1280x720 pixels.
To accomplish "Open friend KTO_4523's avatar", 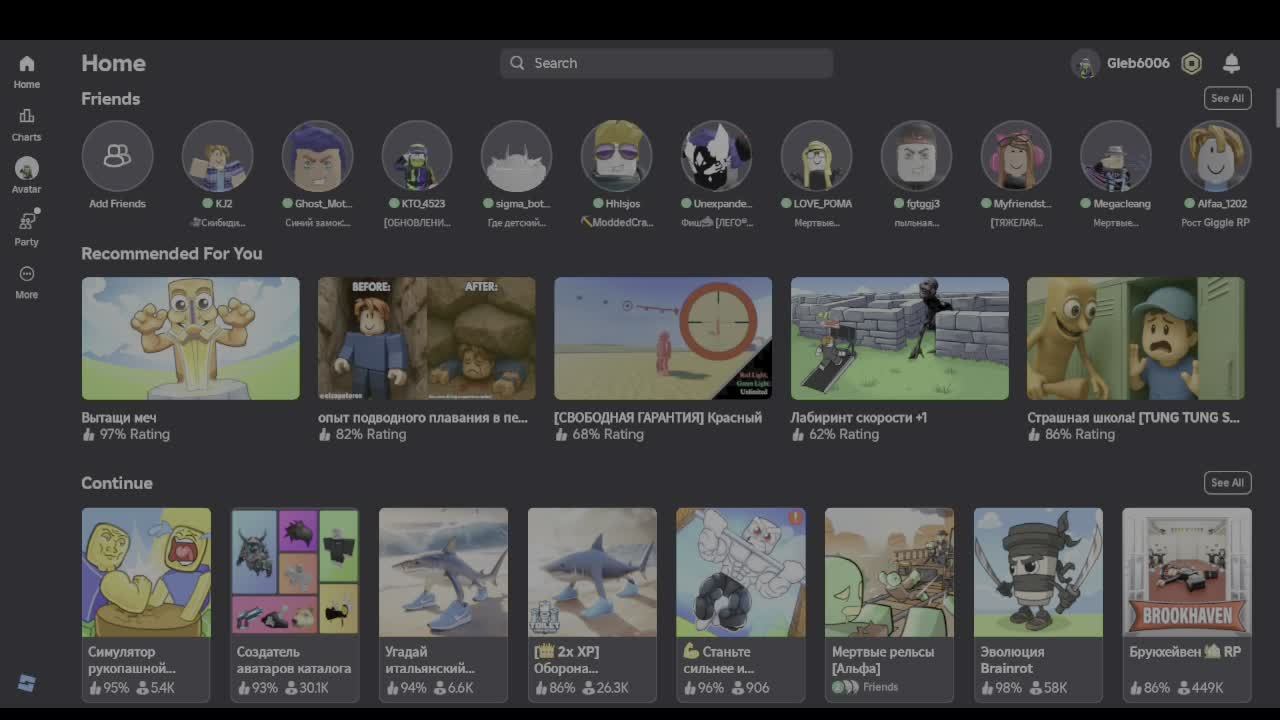I will pos(417,156).
